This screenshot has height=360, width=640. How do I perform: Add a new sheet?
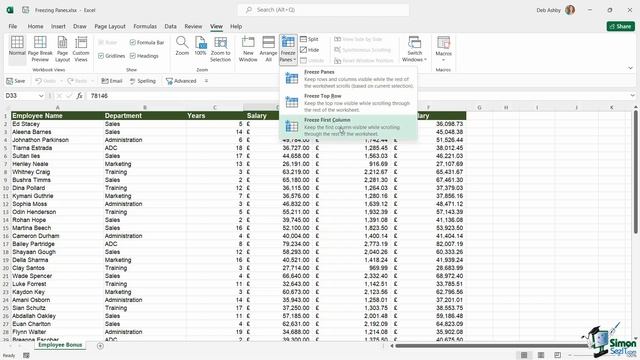[x=100, y=346]
